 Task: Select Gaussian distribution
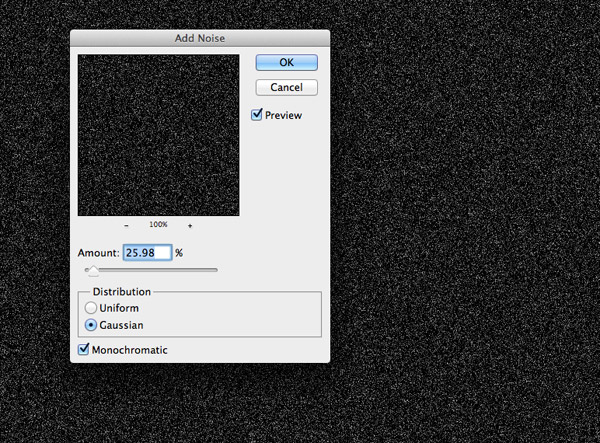(91, 325)
